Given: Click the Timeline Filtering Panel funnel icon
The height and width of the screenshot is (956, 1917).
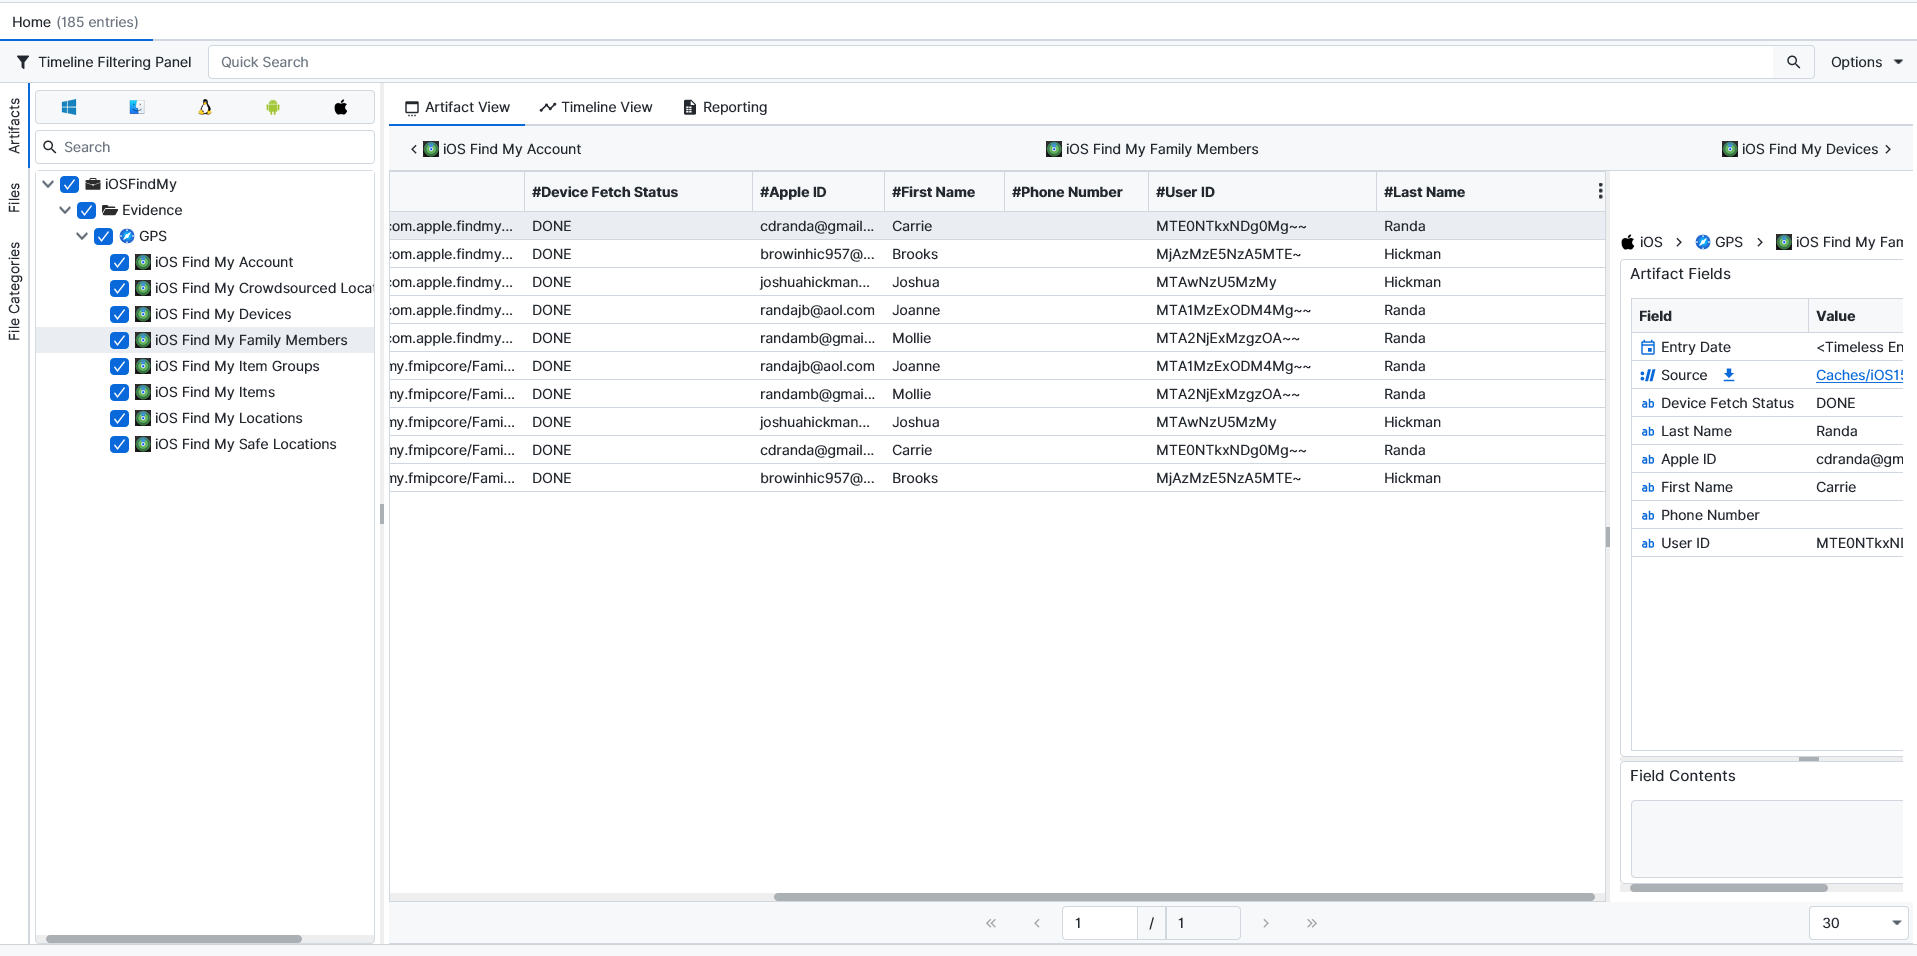Looking at the screenshot, I should point(23,62).
